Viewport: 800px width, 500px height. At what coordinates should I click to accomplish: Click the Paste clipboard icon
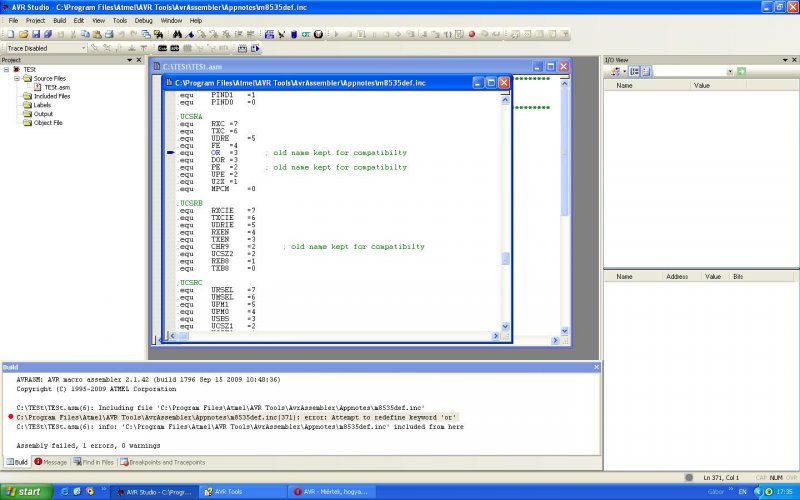click(97, 34)
